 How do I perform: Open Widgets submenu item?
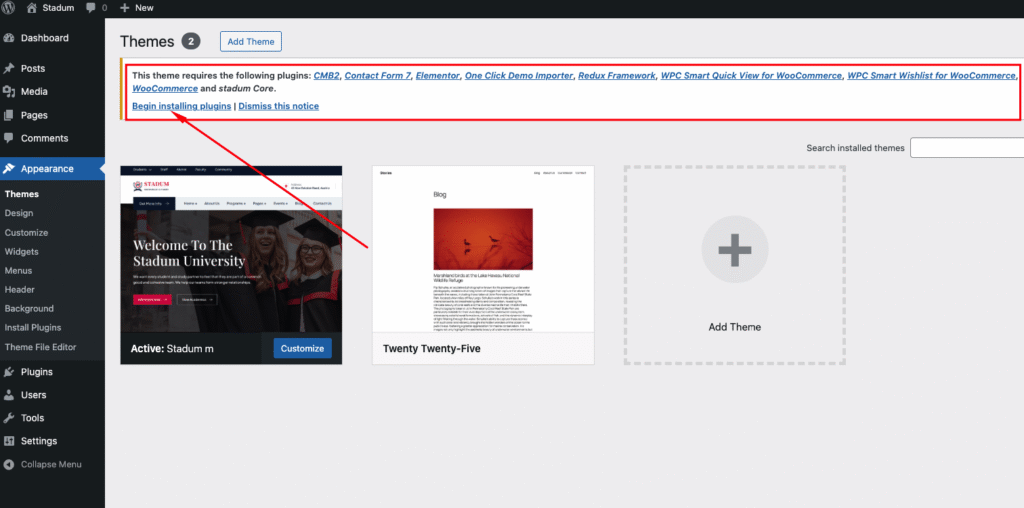point(22,251)
